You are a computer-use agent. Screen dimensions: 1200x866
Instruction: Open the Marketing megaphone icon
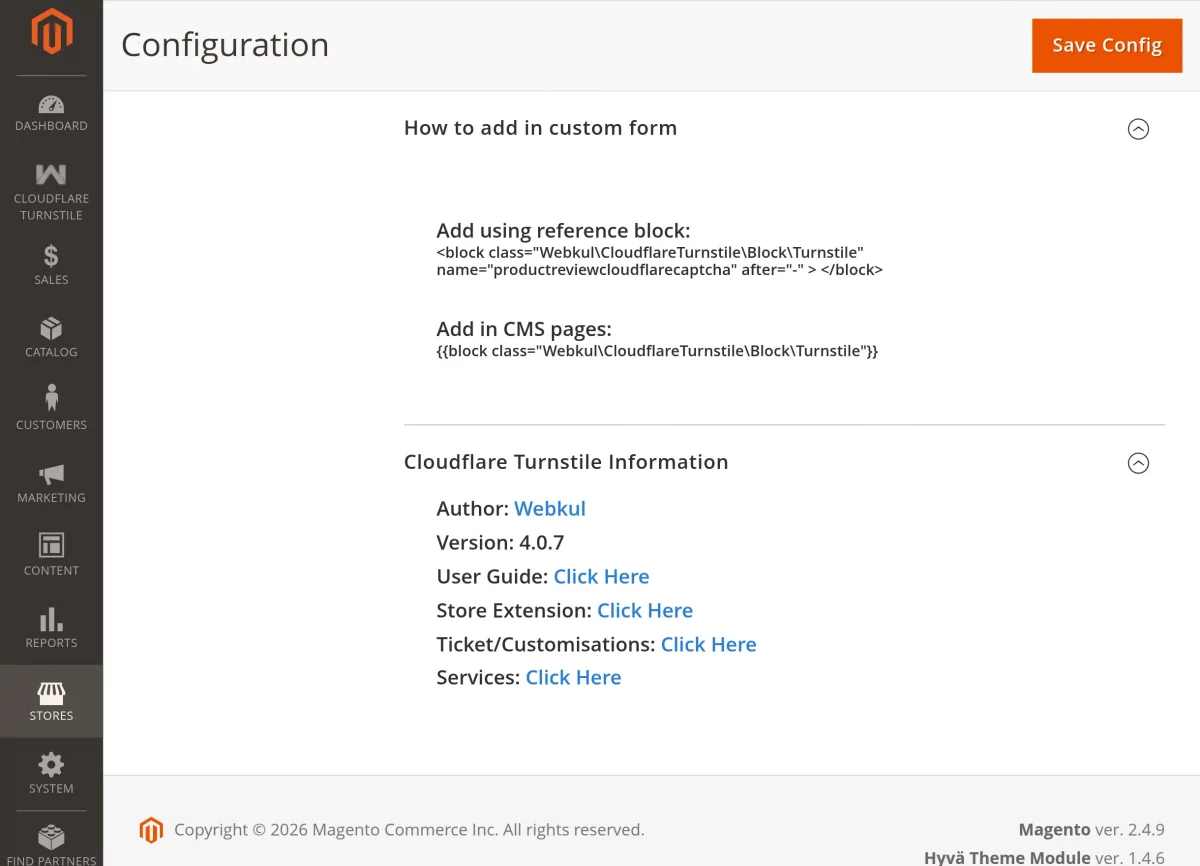pos(51,474)
